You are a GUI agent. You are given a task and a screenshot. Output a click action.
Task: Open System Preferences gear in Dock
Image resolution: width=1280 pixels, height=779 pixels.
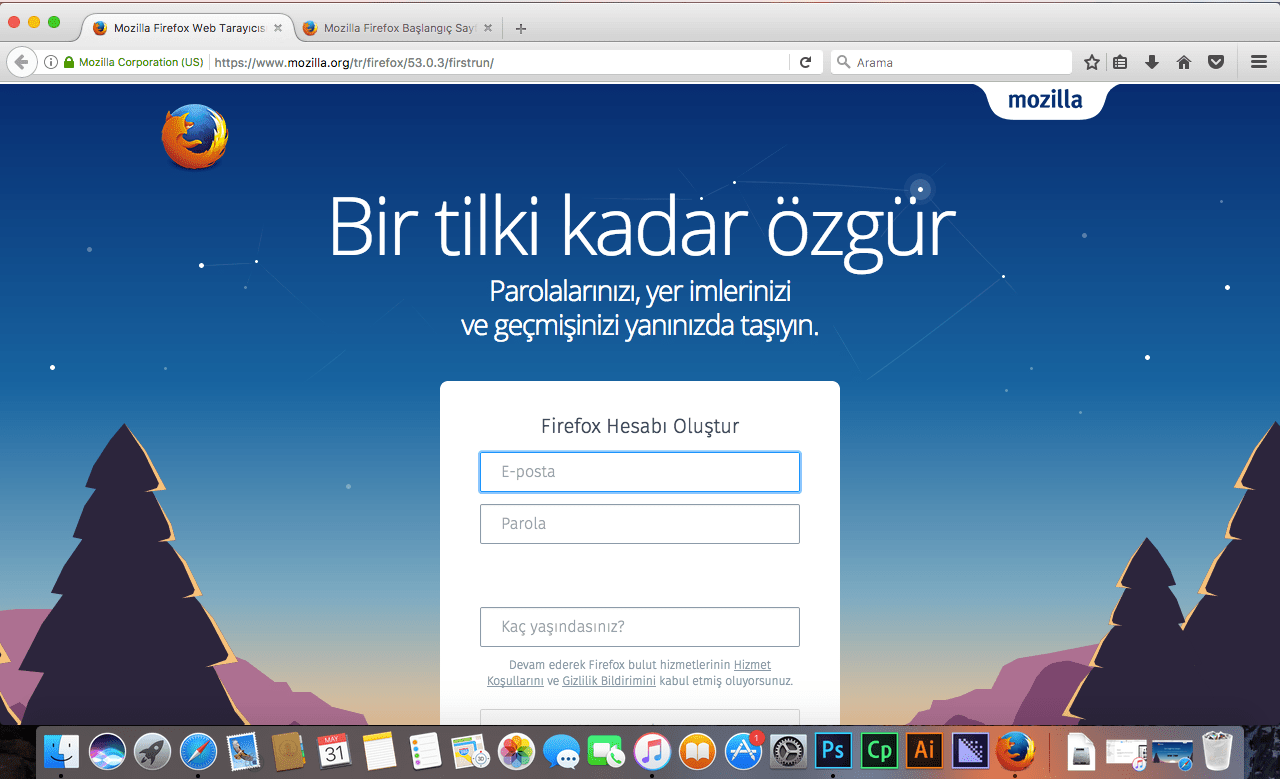[789, 751]
